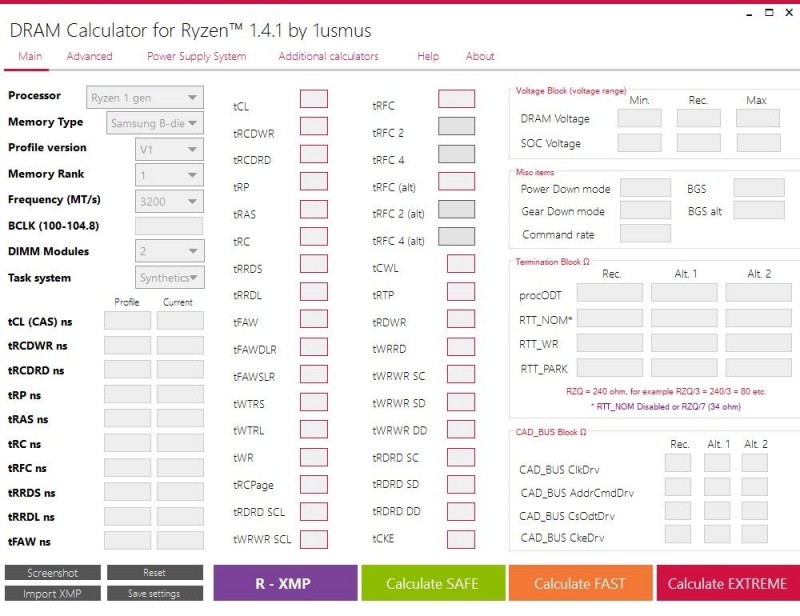
Task: Click DRAM Voltage Rec. field
Action: pyautogui.click(x=698, y=118)
